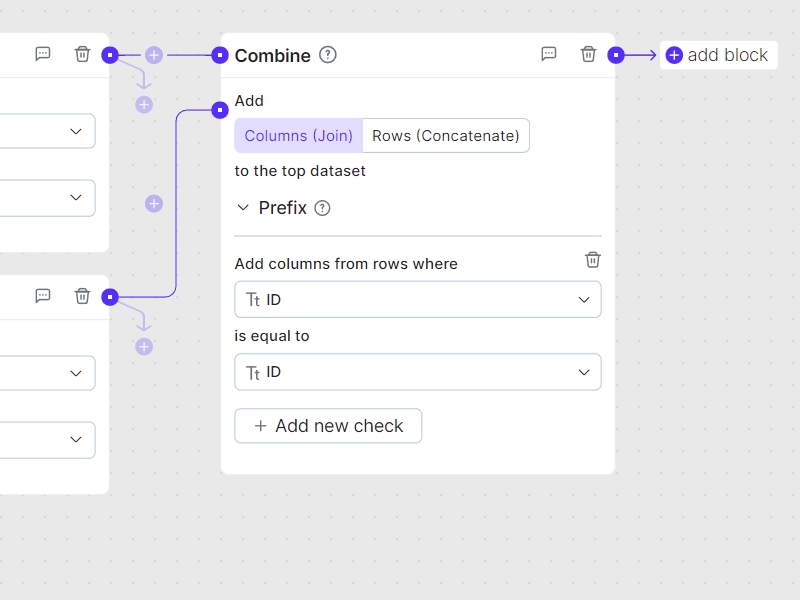
Task: Open the Combine block comment icon
Action: pos(549,54)
